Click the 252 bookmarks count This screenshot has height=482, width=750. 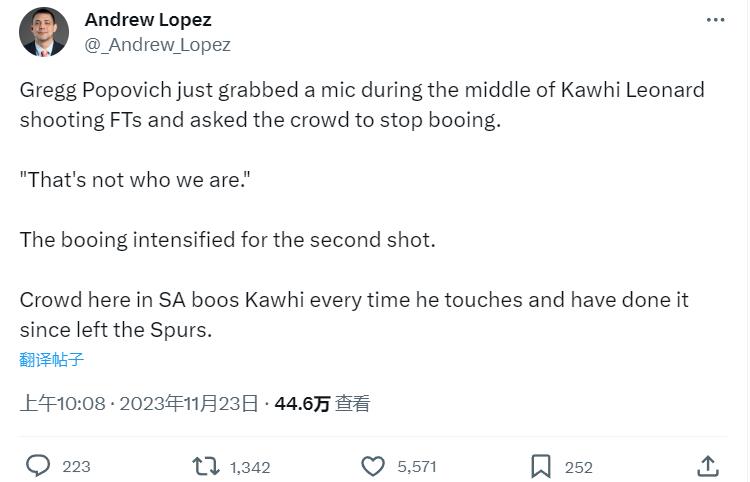(x=578, y=467)
